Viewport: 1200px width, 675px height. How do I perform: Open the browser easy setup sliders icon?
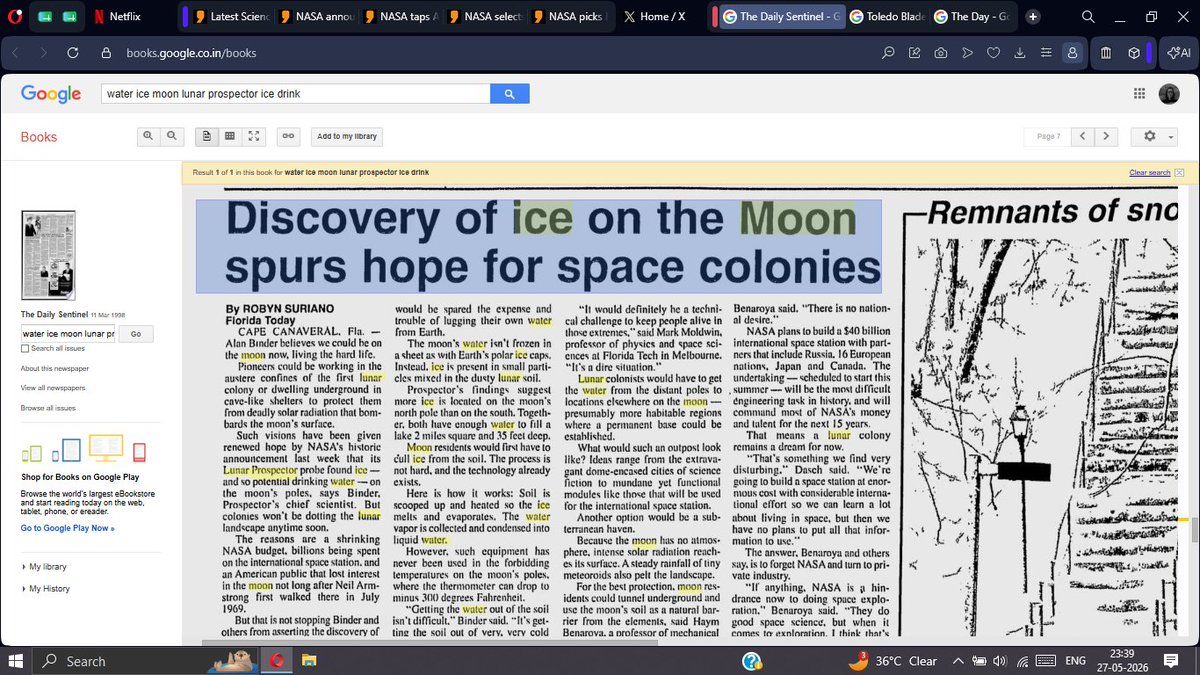pos(1045,53)
